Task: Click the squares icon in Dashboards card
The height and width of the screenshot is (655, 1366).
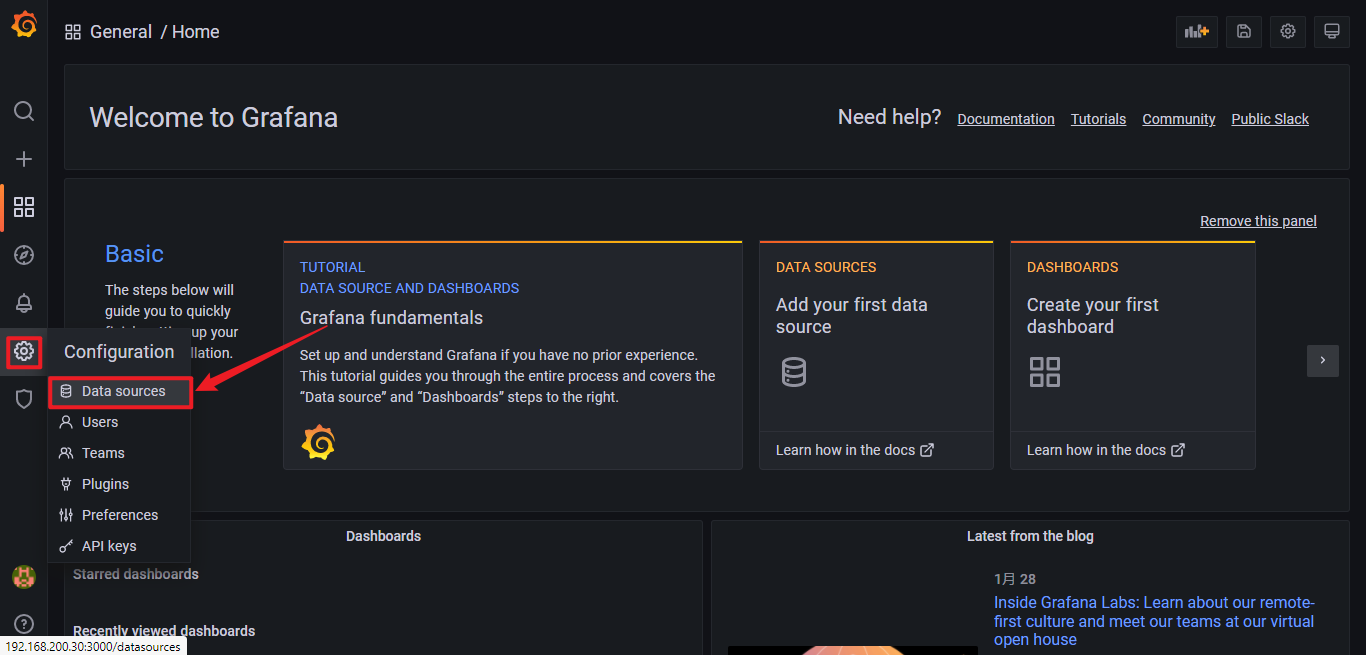Action: pos(1044,372)
